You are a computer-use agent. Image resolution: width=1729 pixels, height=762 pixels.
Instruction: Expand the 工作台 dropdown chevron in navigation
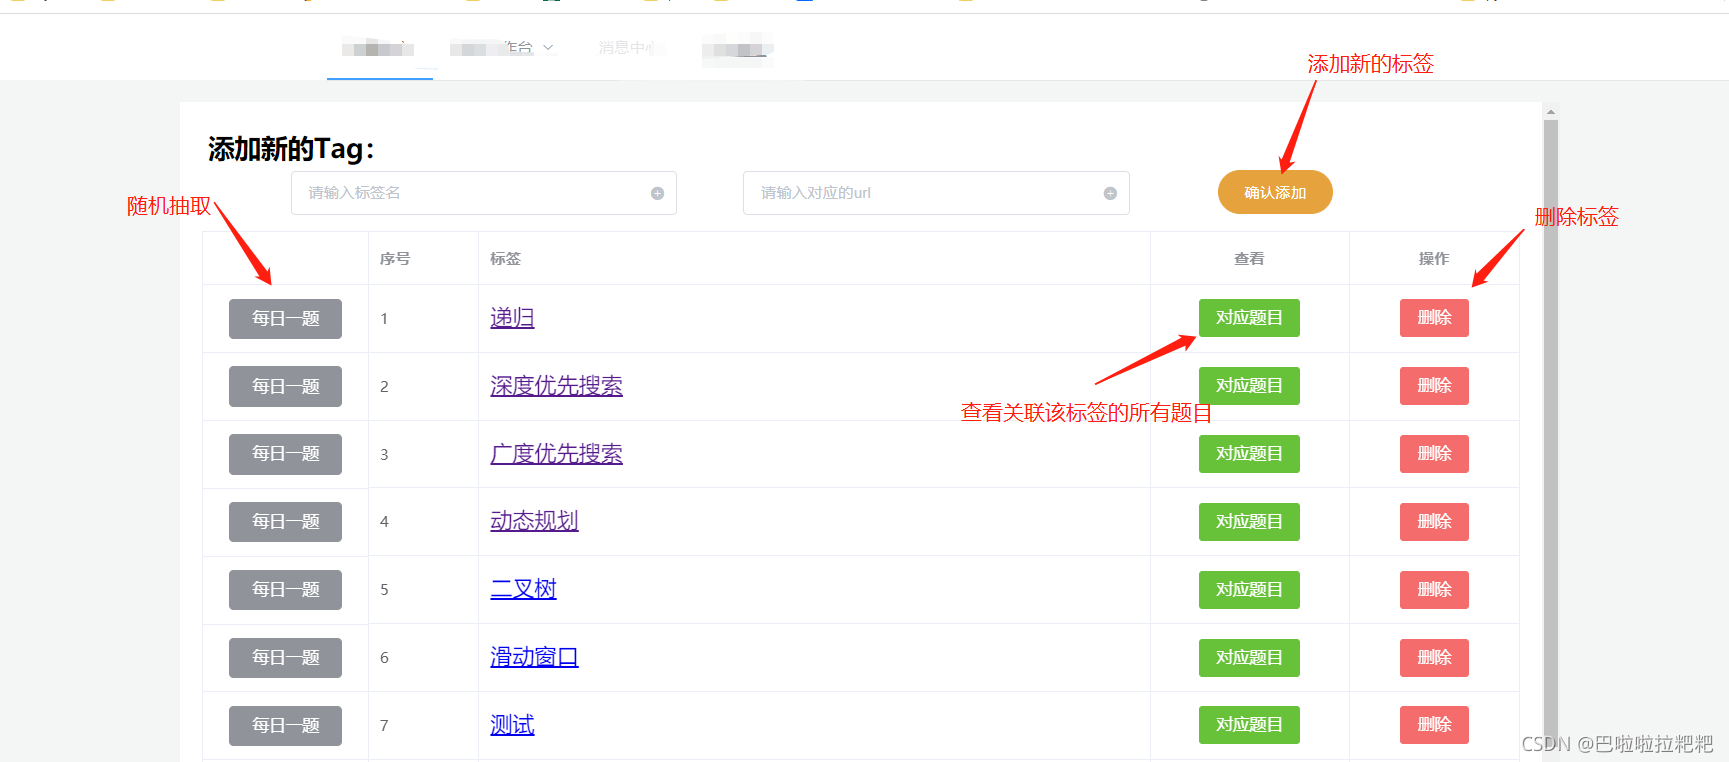[x=548, y=48]
